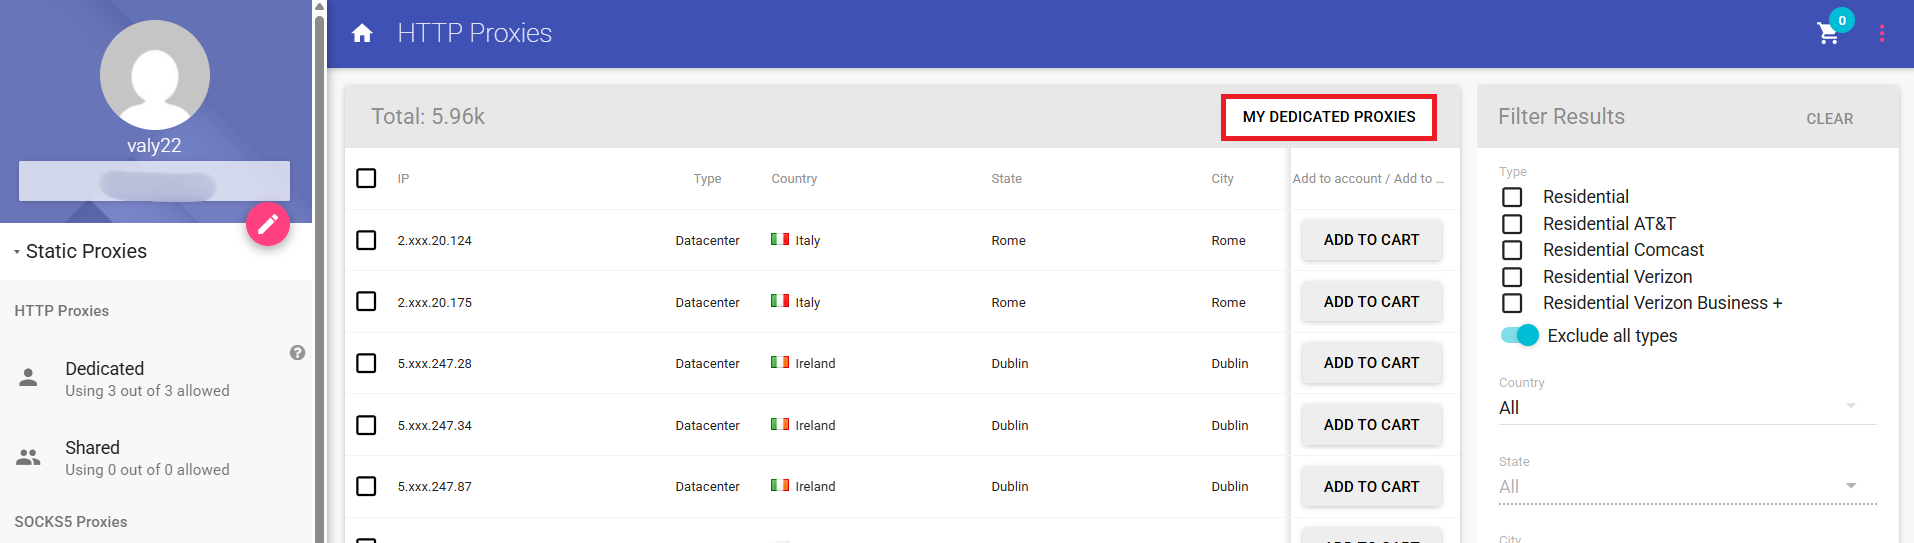1914x543 pixels.
Task: Click the My Dedicated Proxies button
Action: pos(1328,117)
